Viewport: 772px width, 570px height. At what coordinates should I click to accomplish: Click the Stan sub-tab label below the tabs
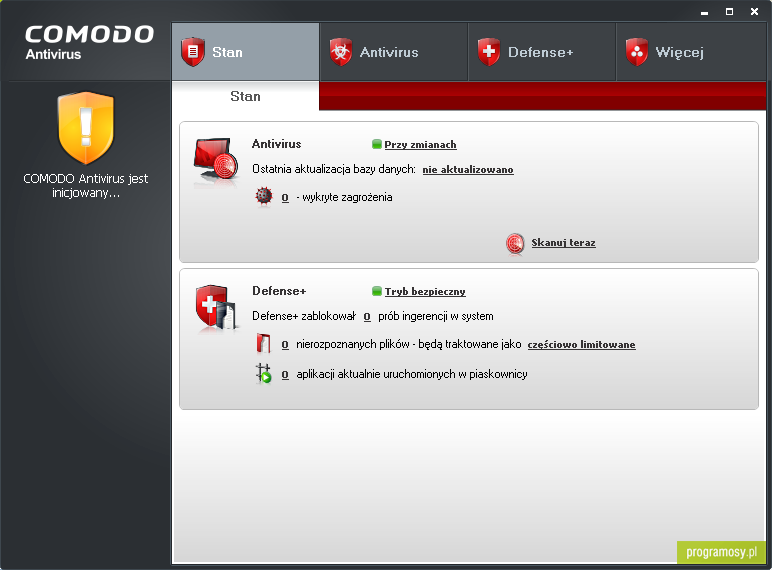coord(245,96)
